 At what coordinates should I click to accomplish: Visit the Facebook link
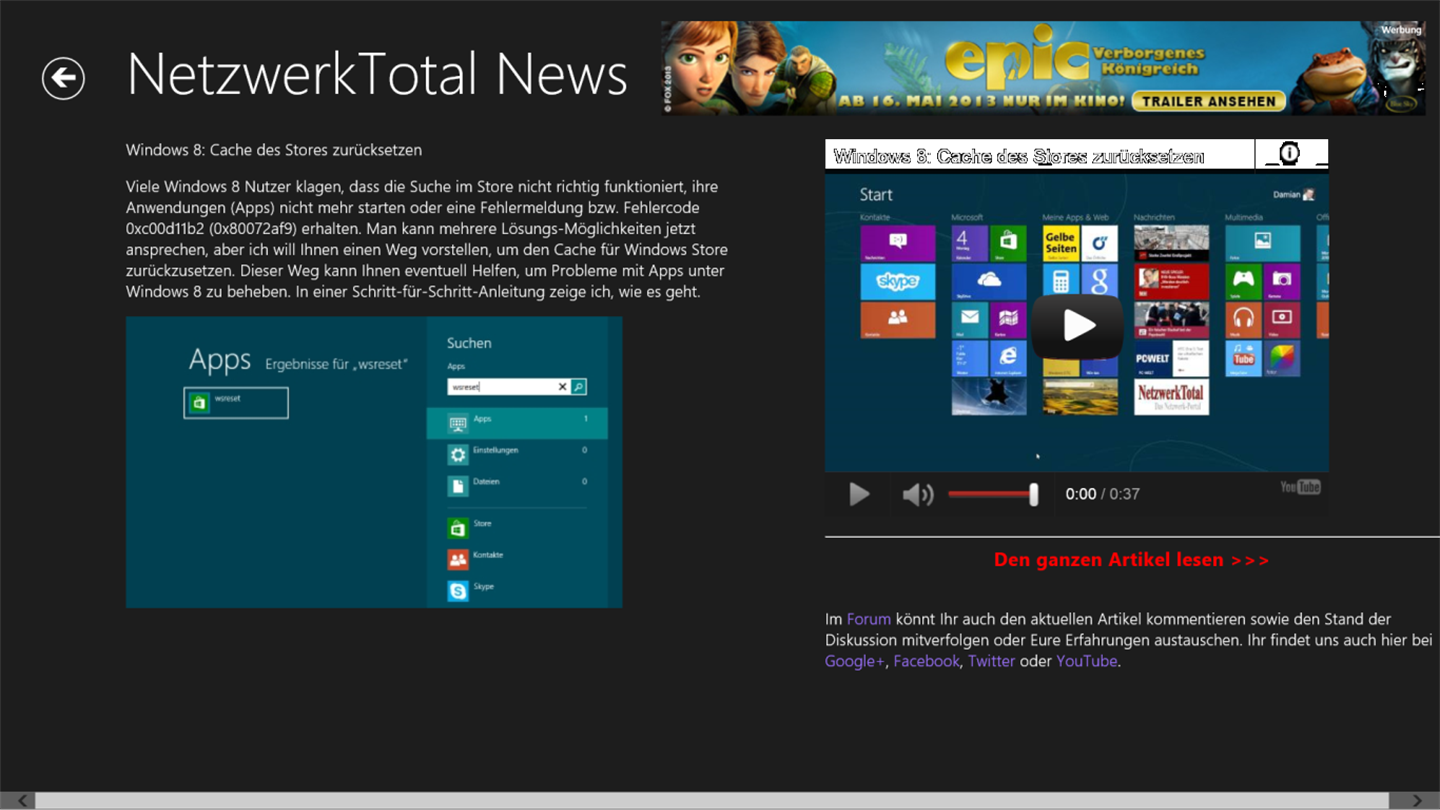(926, 661)
